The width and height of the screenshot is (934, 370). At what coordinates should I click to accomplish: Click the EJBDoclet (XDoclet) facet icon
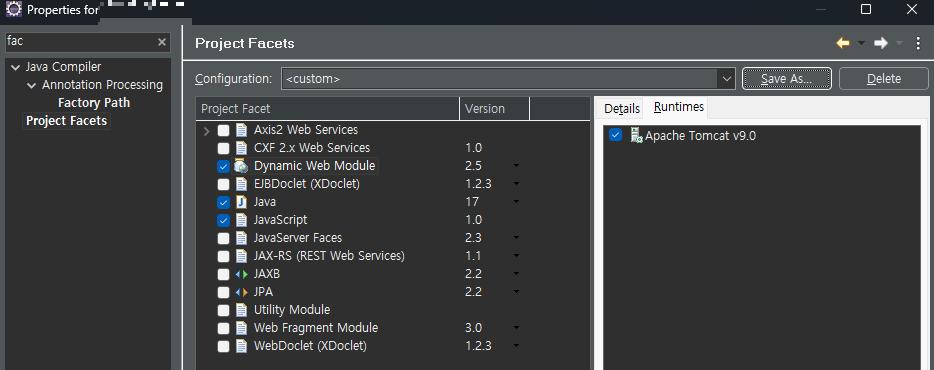click(x=241, y=184)
